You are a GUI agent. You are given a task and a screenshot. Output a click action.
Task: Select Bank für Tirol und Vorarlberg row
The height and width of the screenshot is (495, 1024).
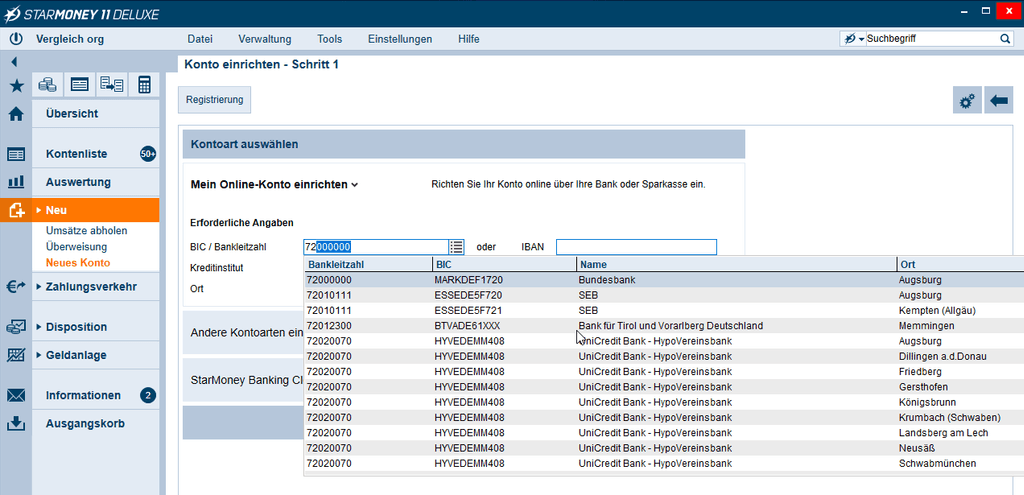click(x=664, y=325)
